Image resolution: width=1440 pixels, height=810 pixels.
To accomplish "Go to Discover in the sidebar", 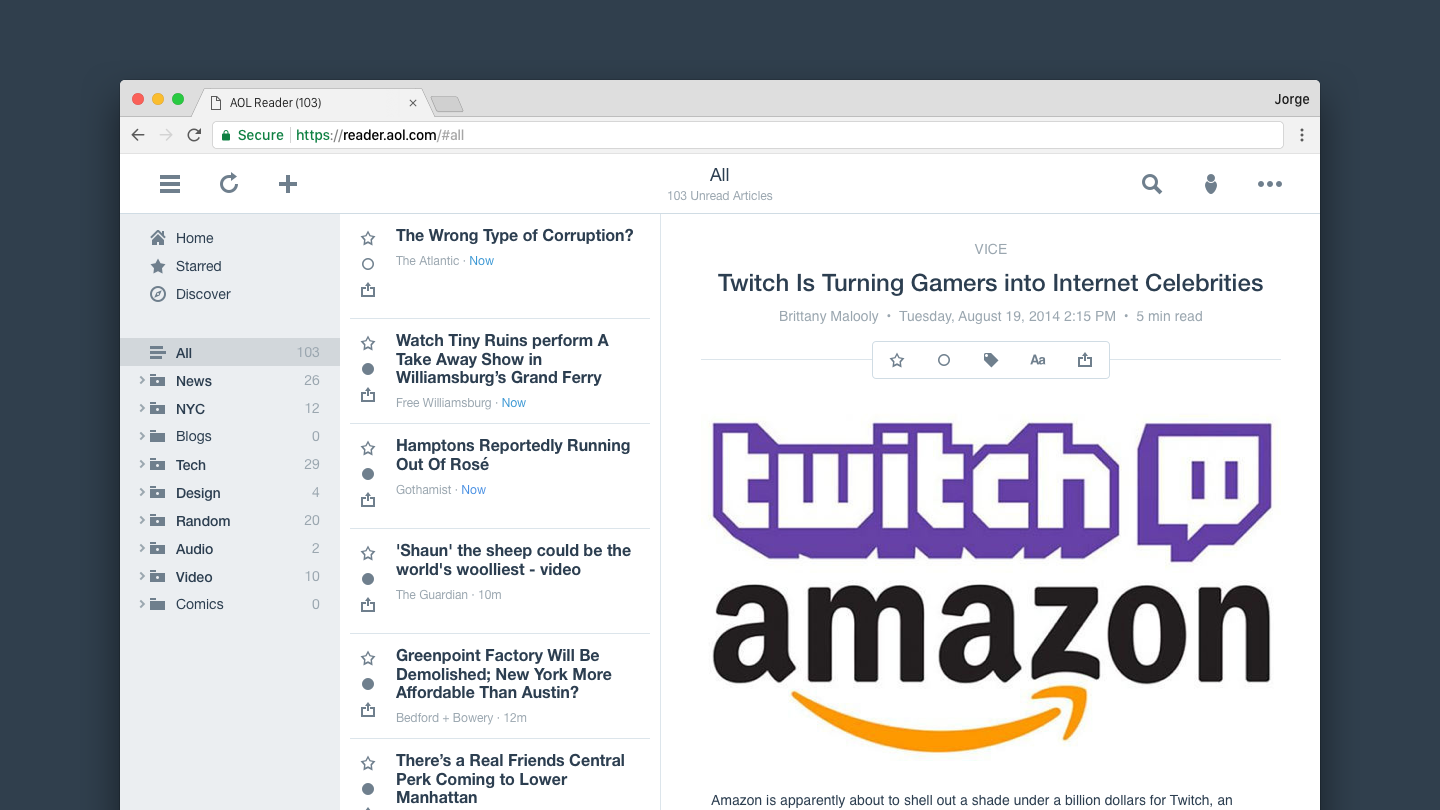I will tap(203, 294).
